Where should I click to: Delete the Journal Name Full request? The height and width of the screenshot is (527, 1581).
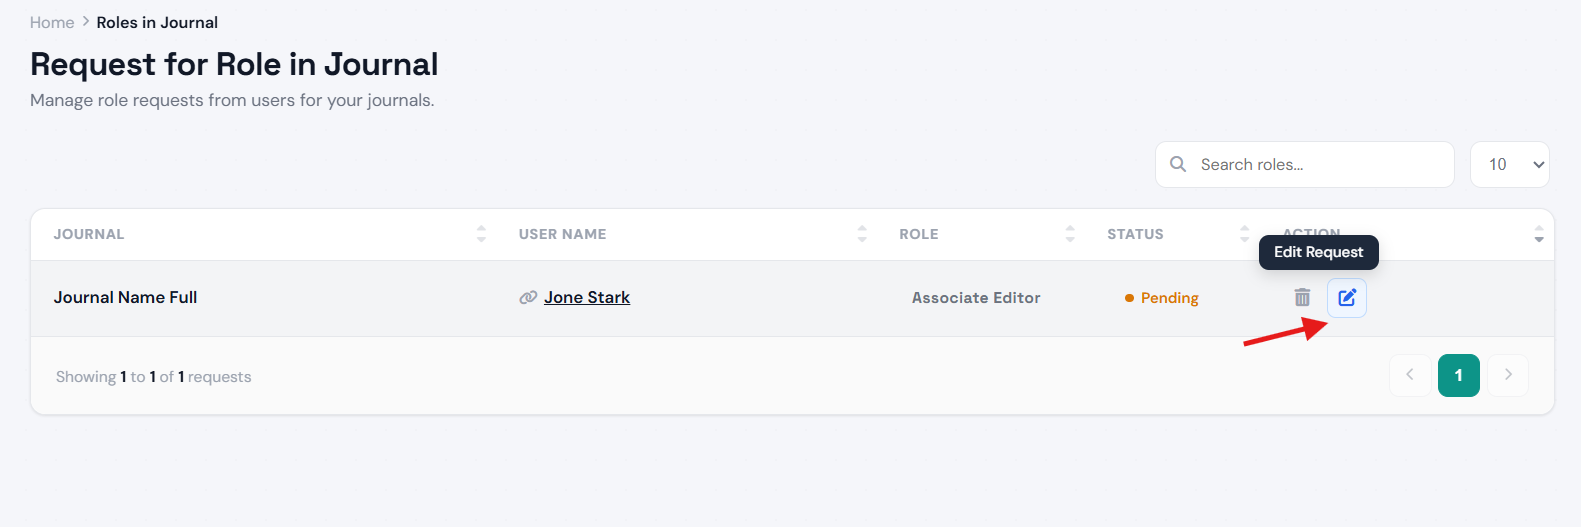[x=1302, y=297]
